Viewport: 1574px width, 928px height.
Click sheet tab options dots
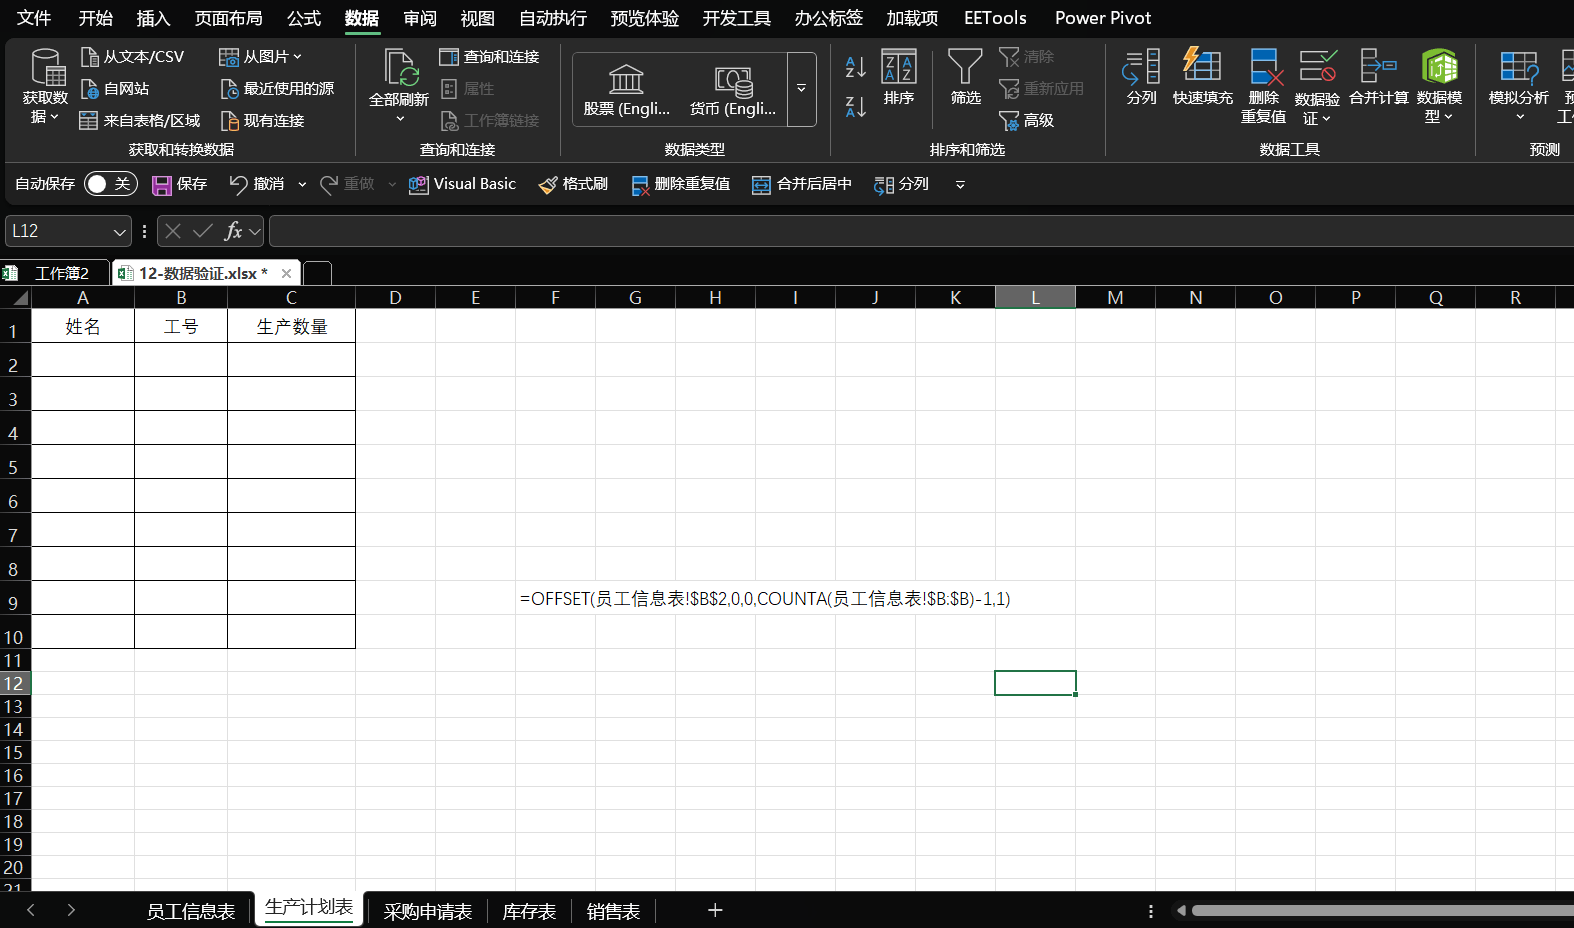(1151, 911)
